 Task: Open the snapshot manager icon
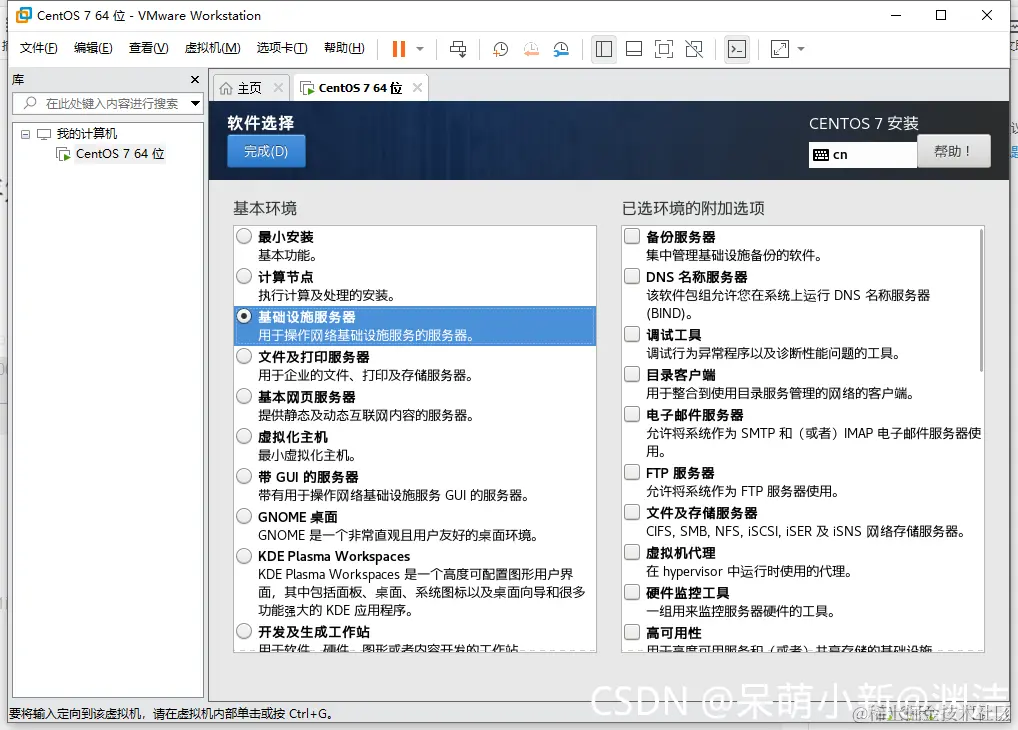[x=561, y=49]
